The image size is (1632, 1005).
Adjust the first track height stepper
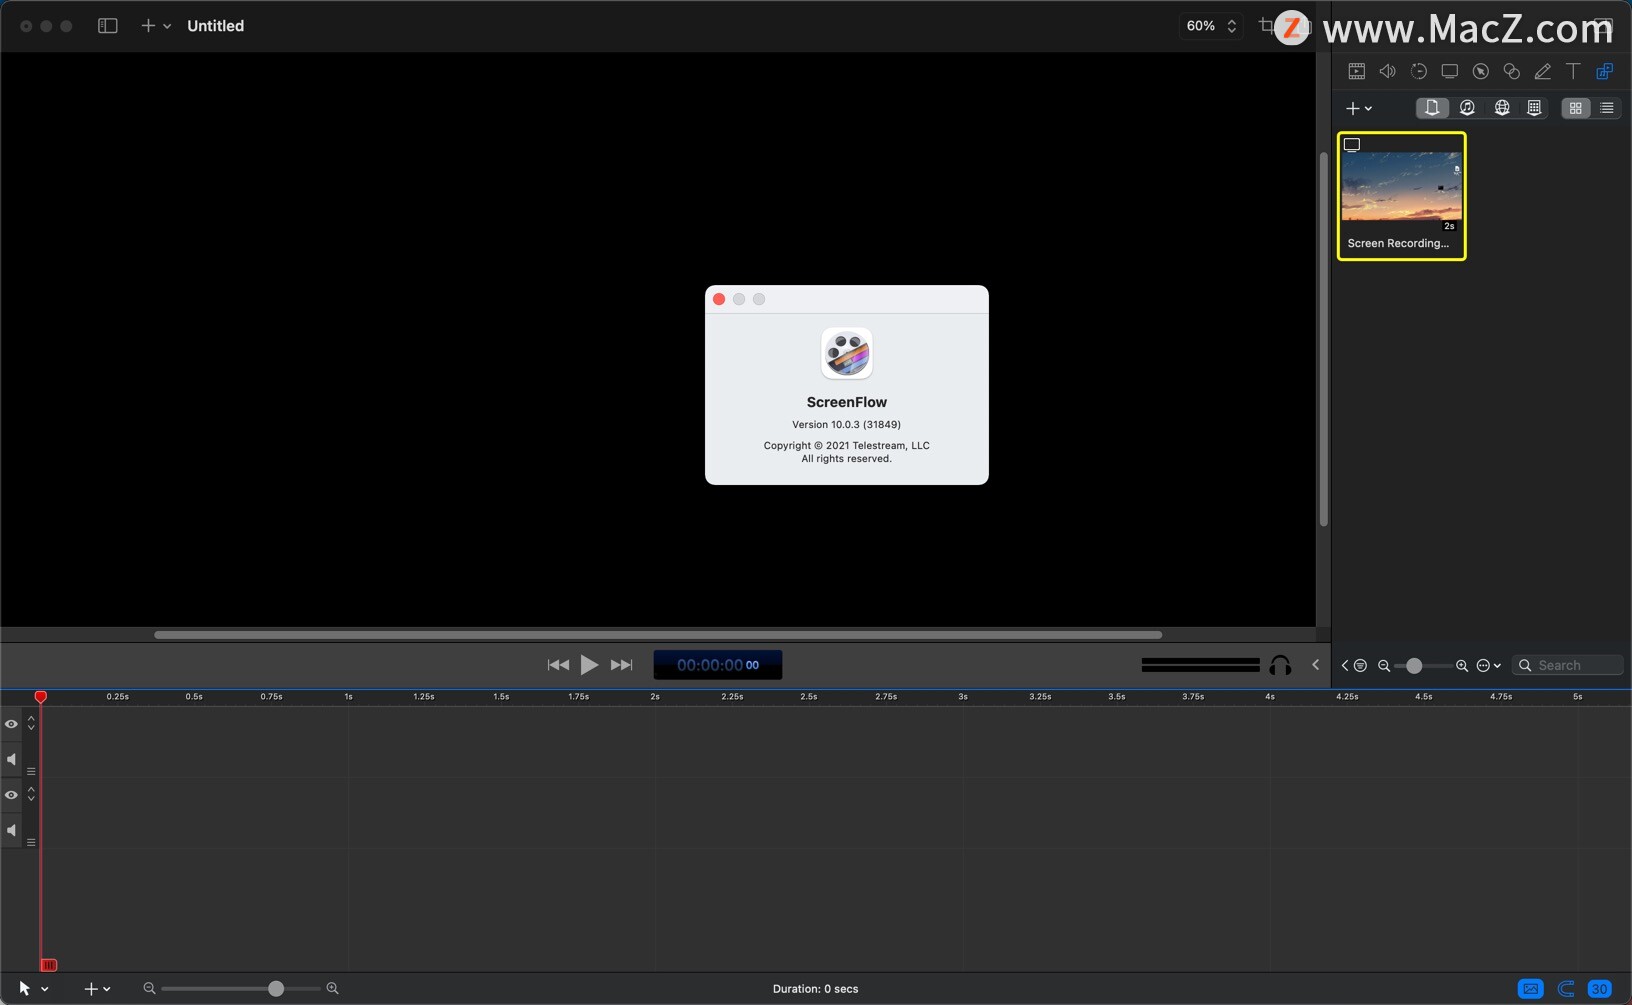pyautogui.click(x=31, y=723)
